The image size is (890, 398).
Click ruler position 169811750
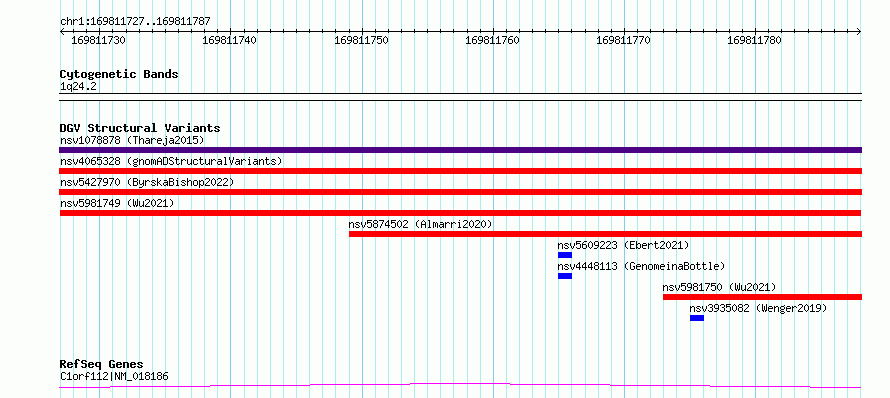(x=362, y=40)
